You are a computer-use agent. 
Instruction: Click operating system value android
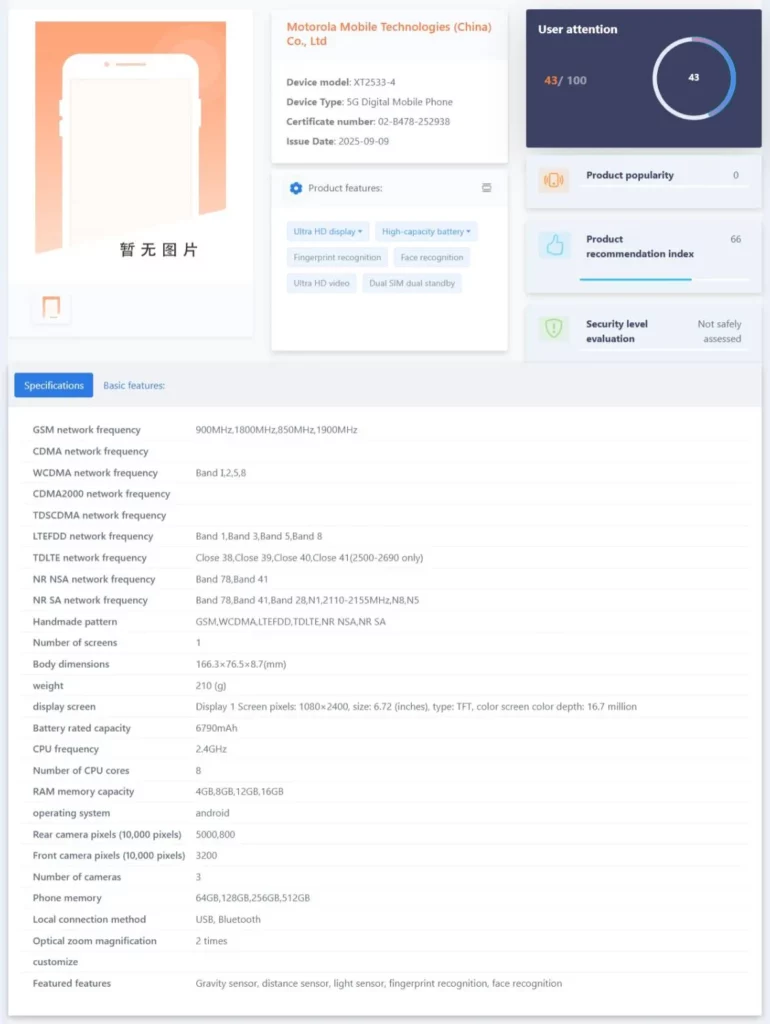212,813
